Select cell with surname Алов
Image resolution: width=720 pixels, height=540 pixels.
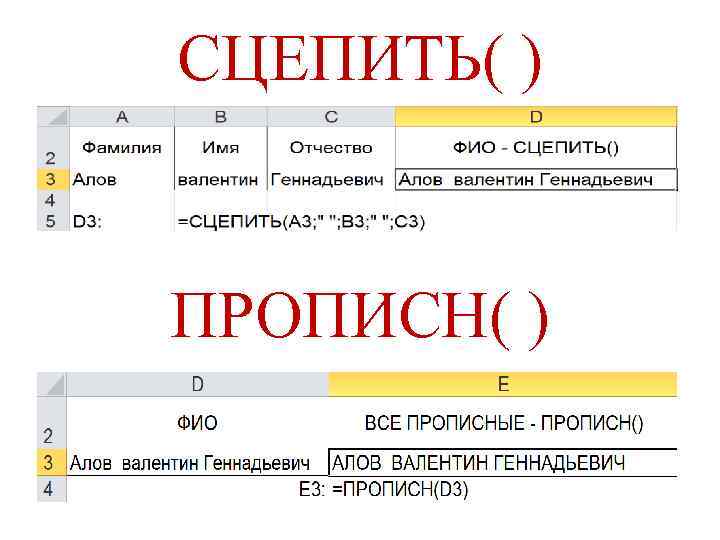(x=122, y=180)
